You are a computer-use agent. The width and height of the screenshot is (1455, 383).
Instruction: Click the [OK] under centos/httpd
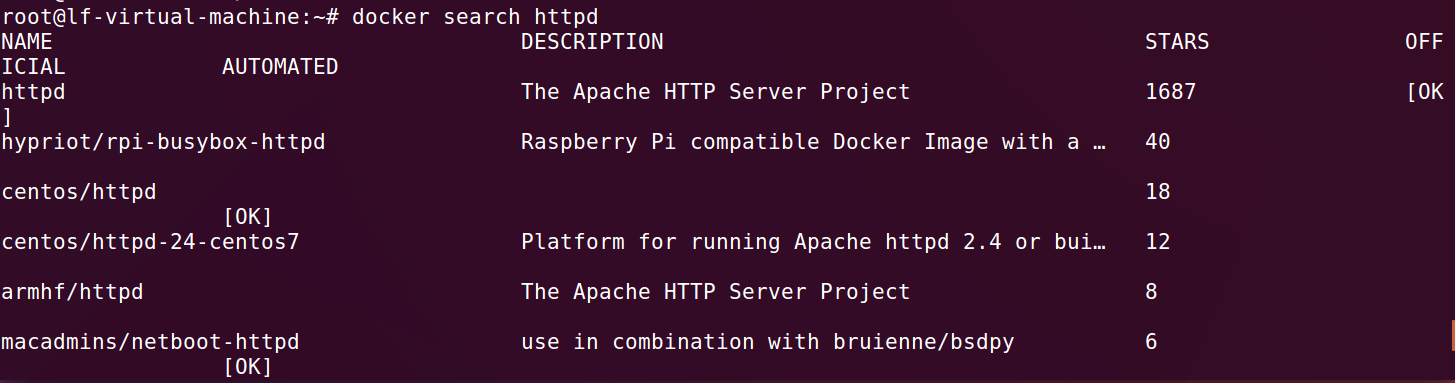(x=247, y=217)
